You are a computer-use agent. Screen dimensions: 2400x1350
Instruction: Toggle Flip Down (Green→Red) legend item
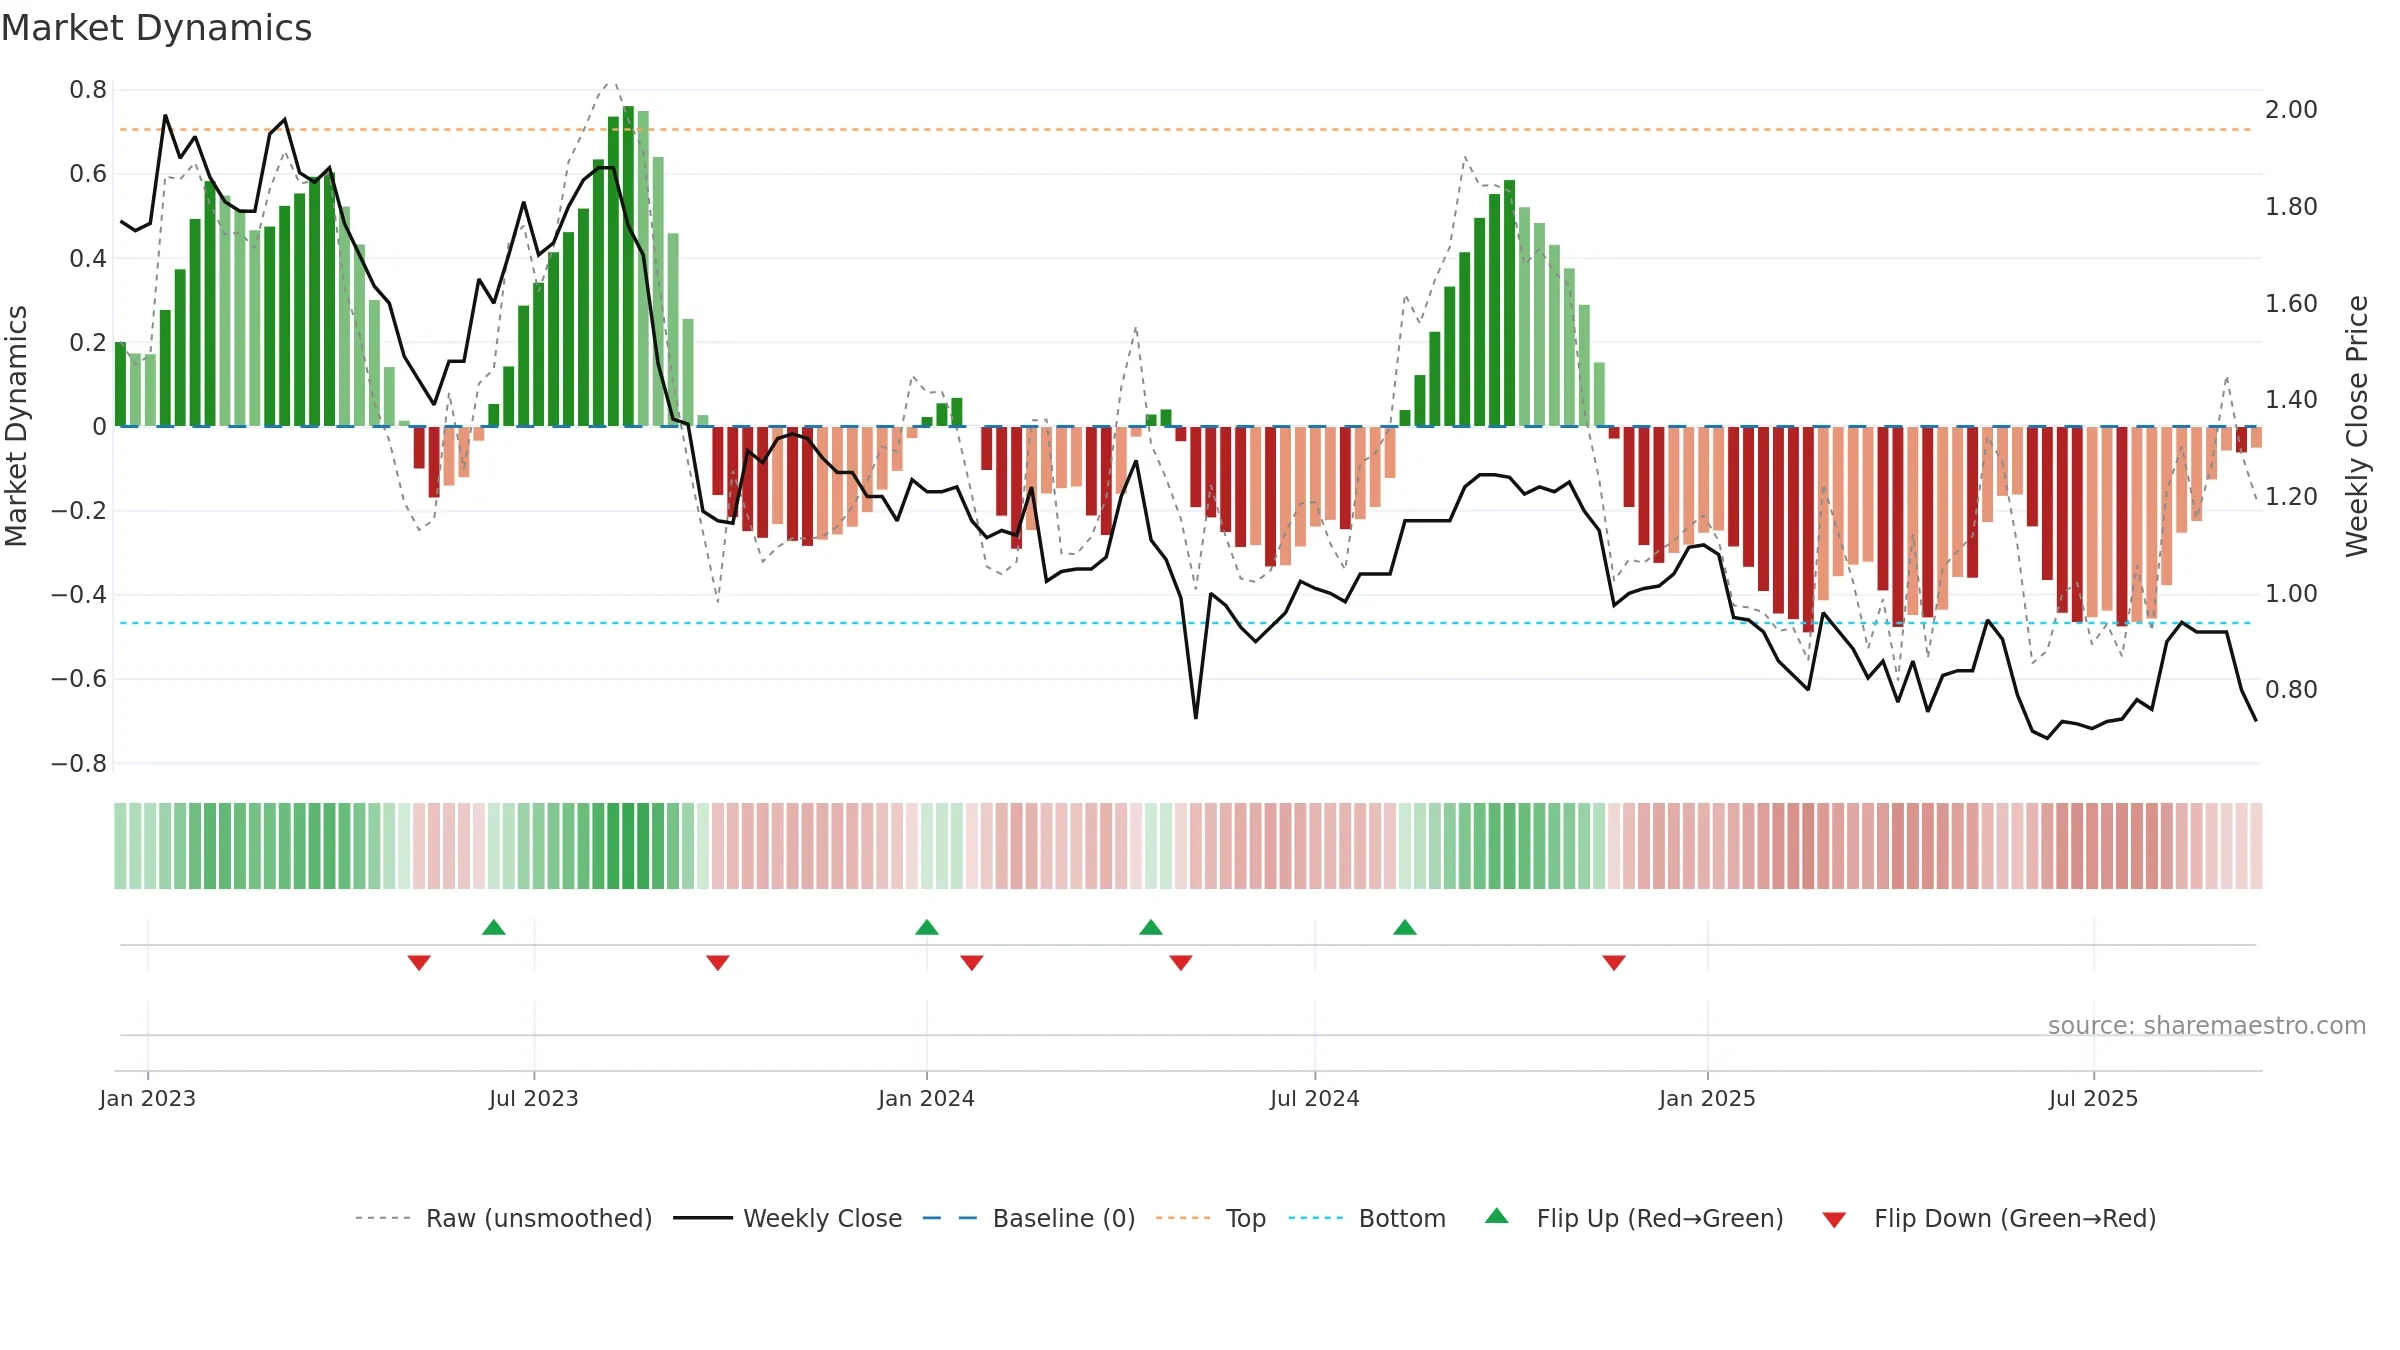[1989, 1218]
